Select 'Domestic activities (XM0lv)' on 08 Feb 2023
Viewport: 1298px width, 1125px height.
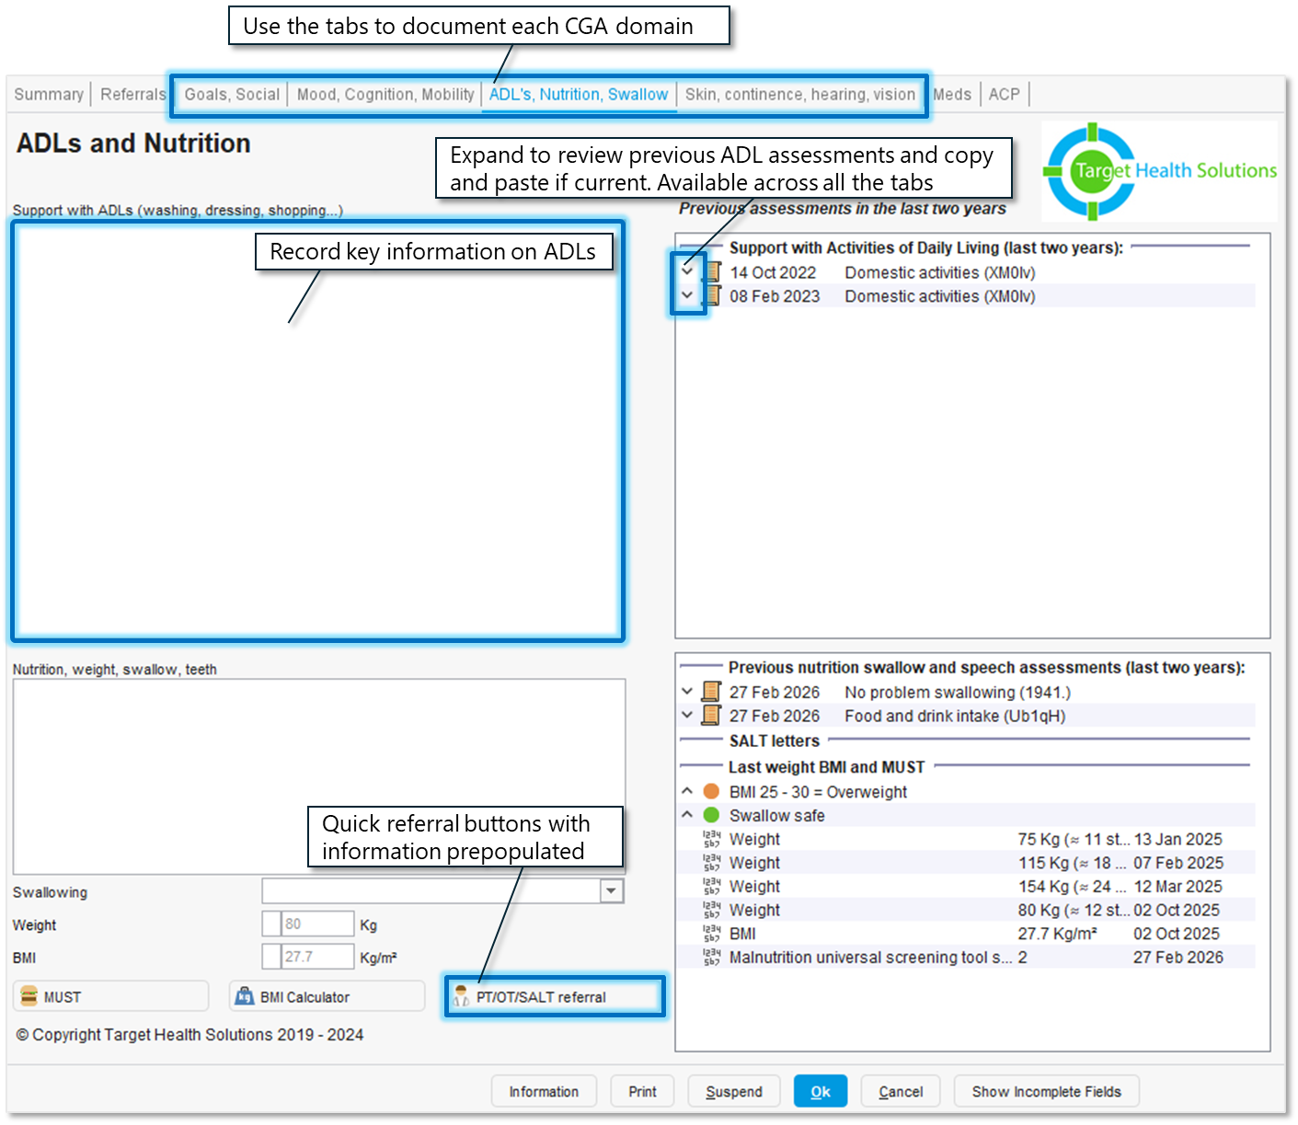pyautogui.click(x=940, y=296)
